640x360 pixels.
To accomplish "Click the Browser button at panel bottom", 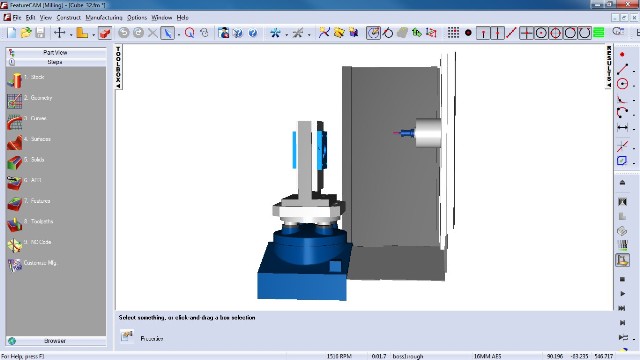I will [56, 341].
